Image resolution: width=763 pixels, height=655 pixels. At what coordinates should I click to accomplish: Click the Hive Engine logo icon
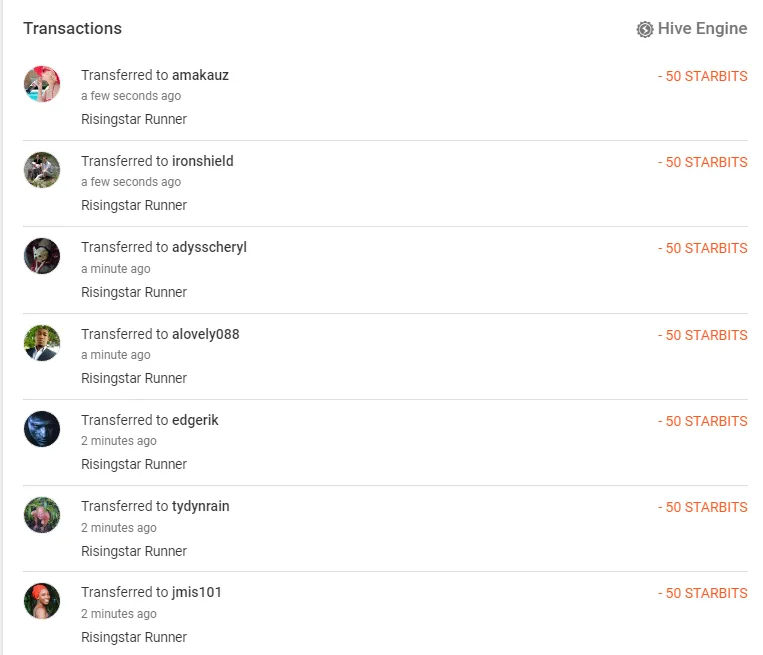click(x=645, y=29)
